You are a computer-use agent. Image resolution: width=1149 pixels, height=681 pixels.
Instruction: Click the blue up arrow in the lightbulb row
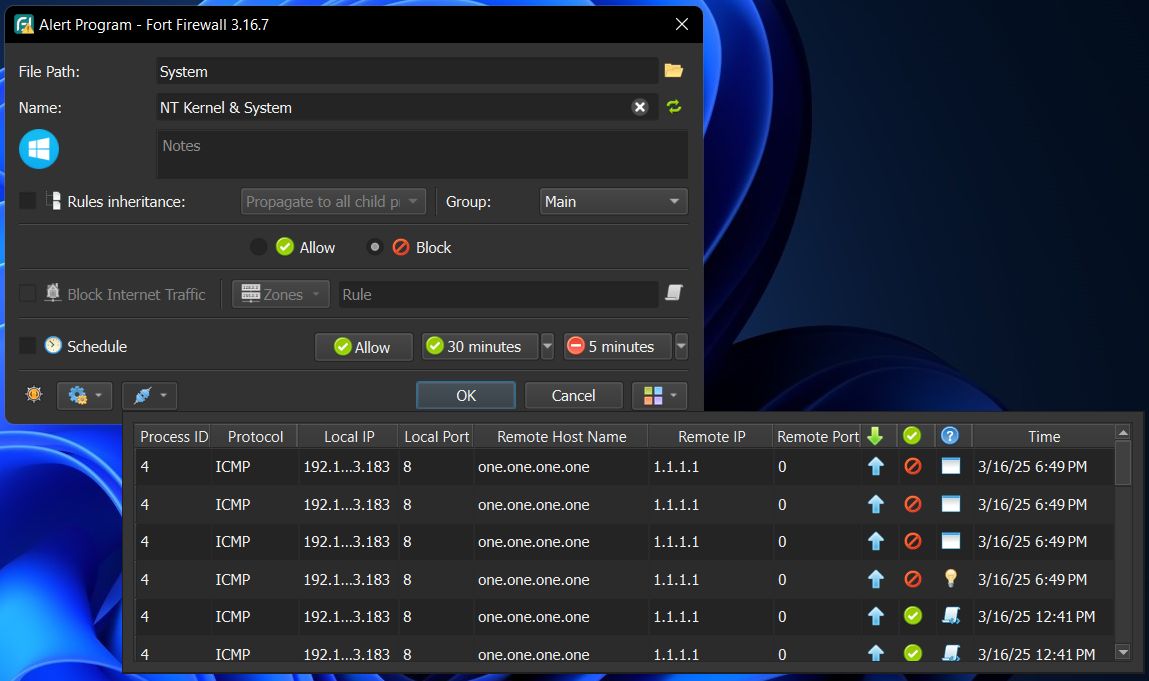[x=875, y=578]
